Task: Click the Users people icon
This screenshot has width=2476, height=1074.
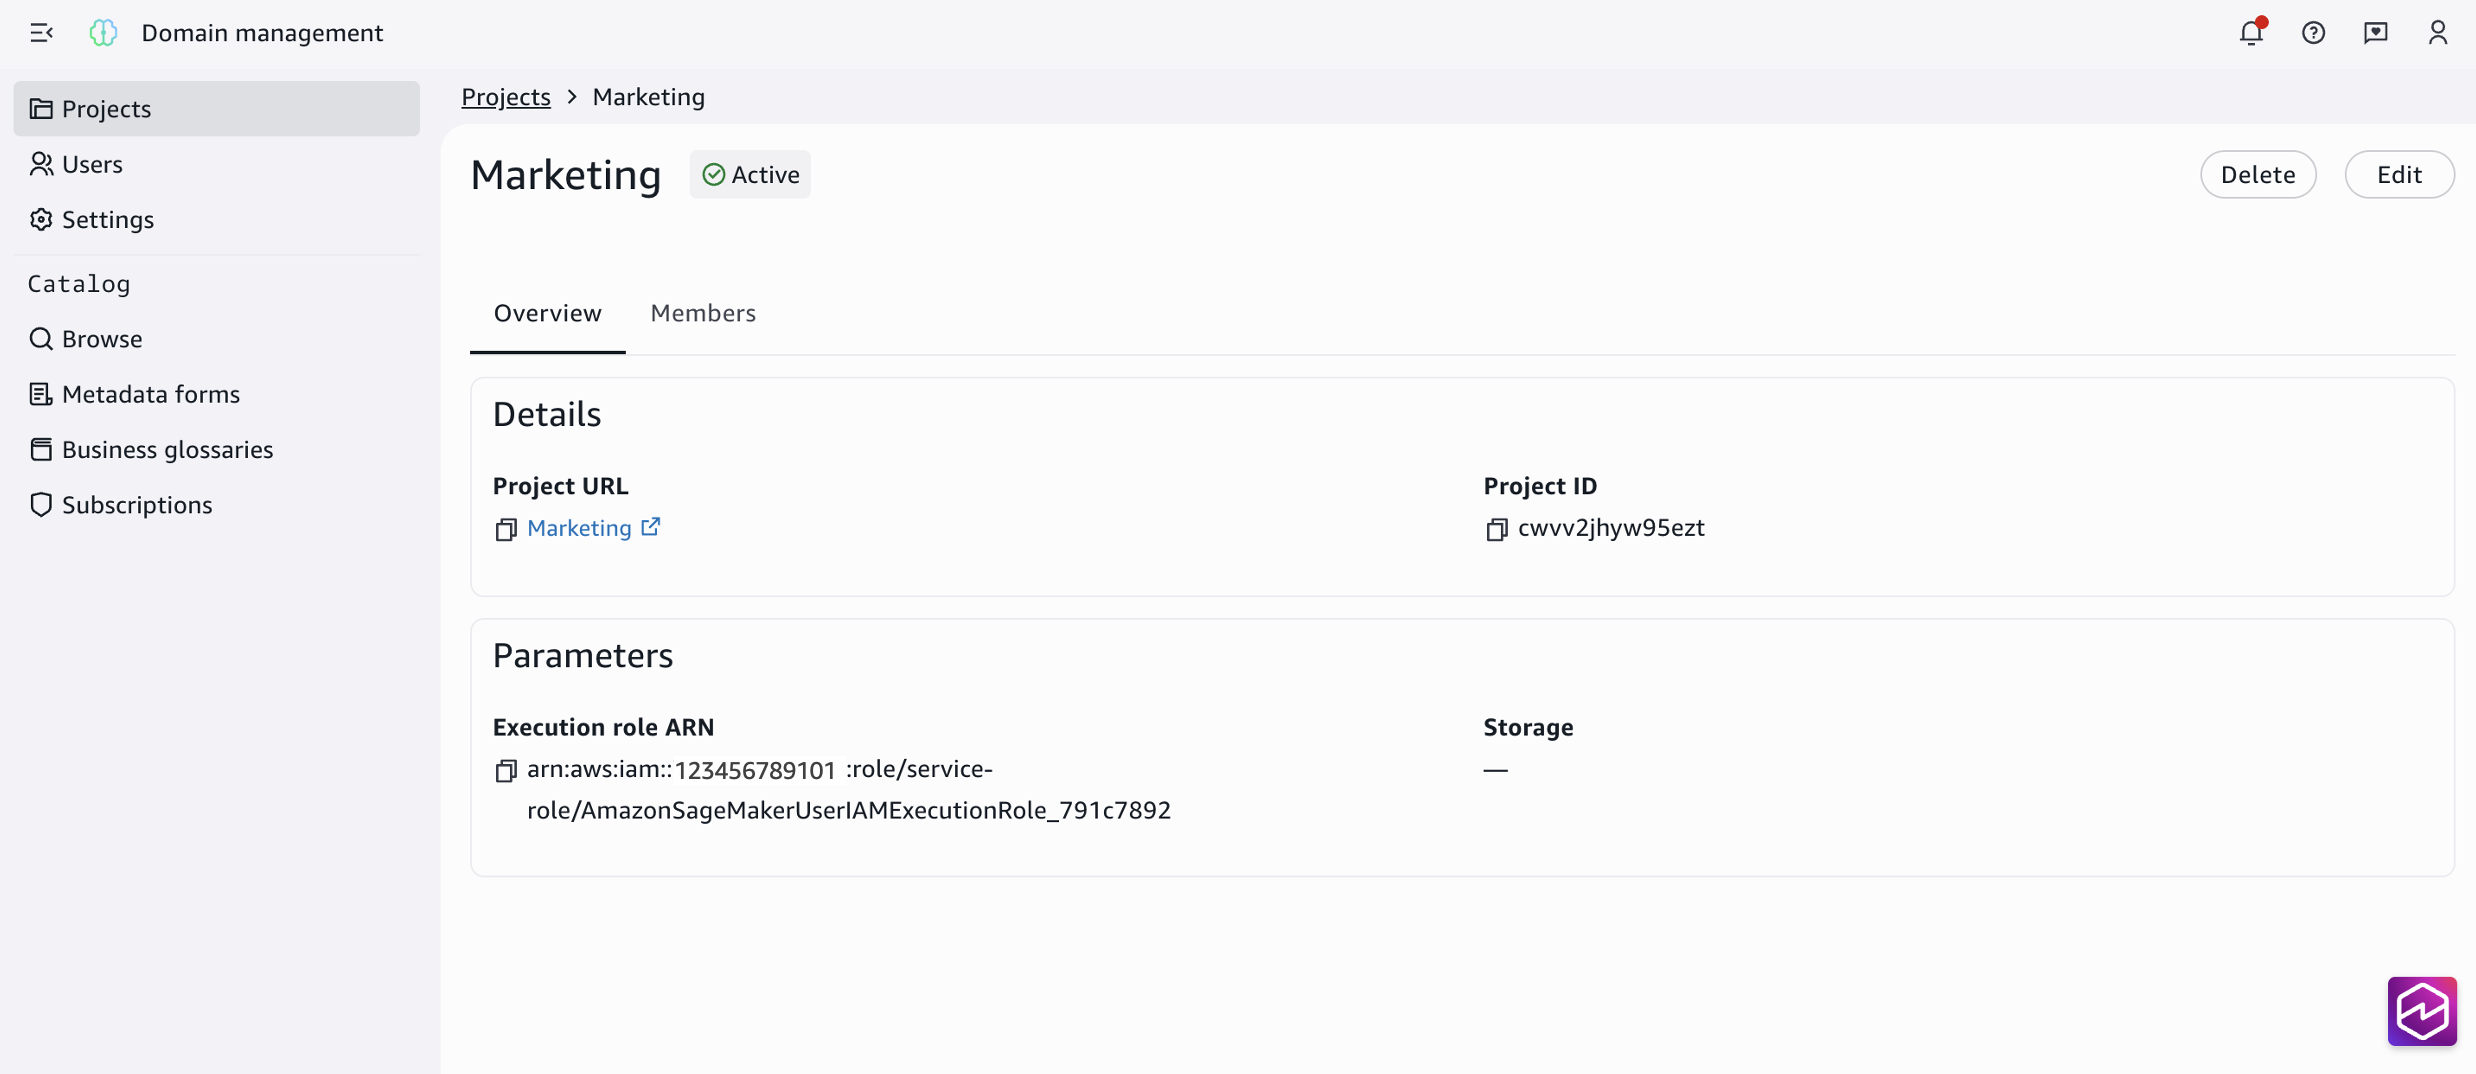Action: 41,164
